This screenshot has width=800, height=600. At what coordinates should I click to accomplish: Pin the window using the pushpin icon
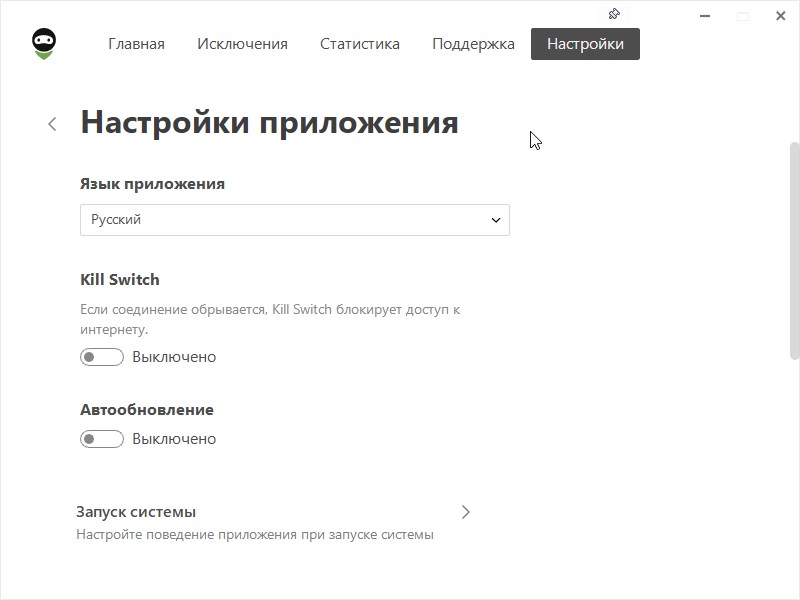coord(615,14)
